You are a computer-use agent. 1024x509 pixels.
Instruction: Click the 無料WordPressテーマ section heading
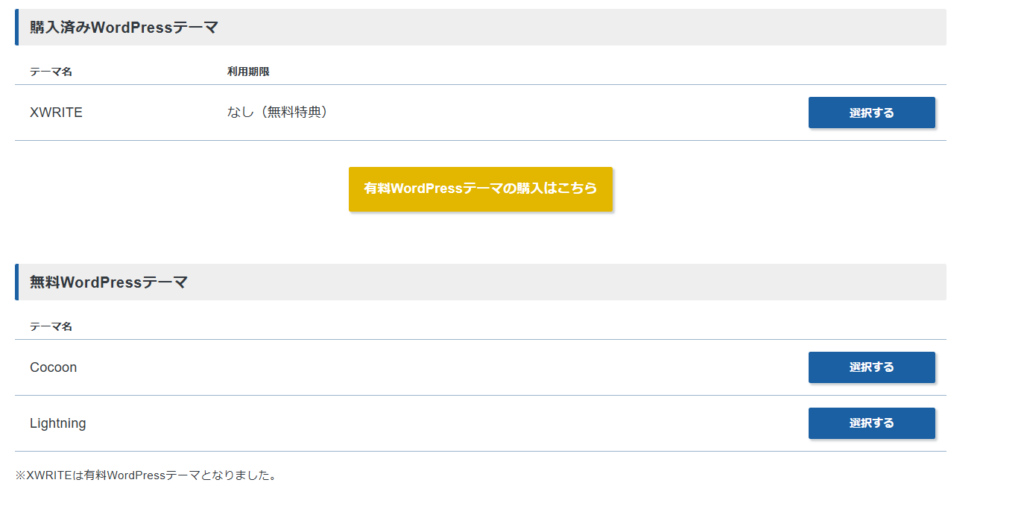[x=109, y=282]
